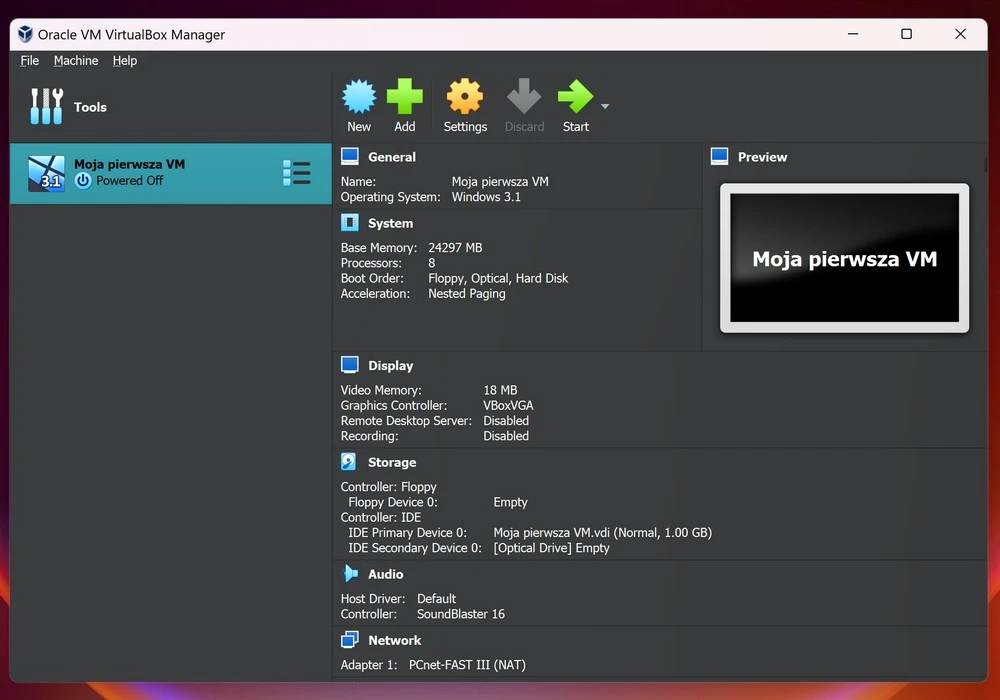Click the General section monitor icon

tap(349, 156)
